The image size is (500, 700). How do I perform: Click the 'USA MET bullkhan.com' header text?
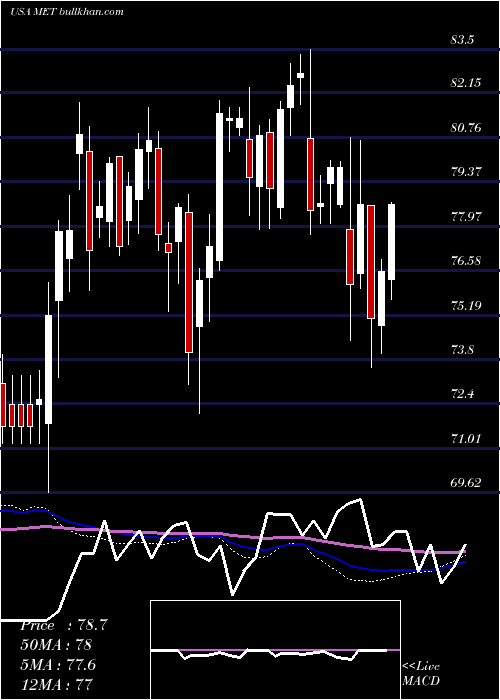(x=67, y=12)
